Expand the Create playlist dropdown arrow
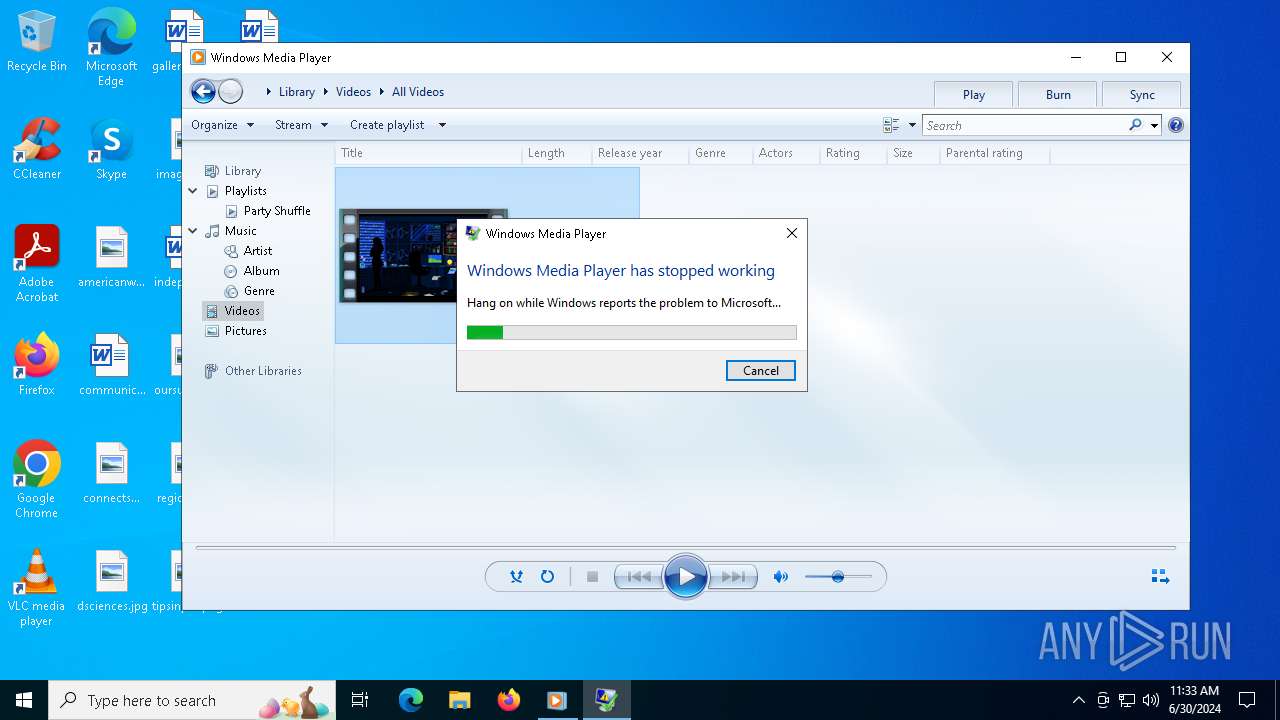1280x720 pixels. (442, 125)
